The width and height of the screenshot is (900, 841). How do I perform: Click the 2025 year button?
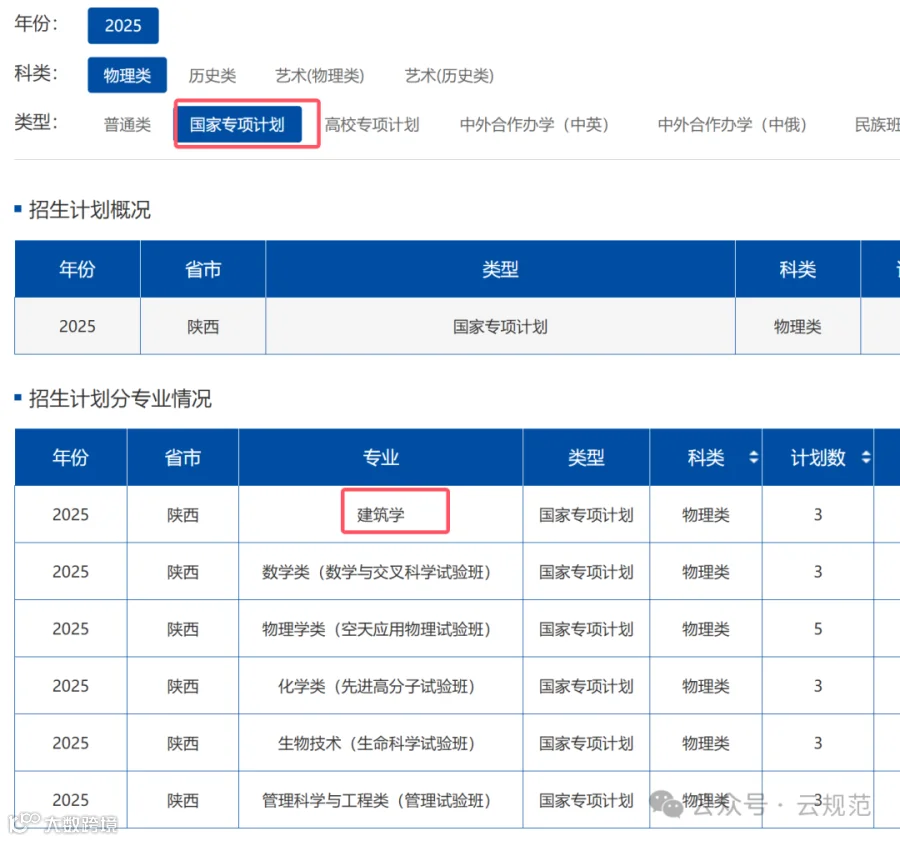[123, 25]
